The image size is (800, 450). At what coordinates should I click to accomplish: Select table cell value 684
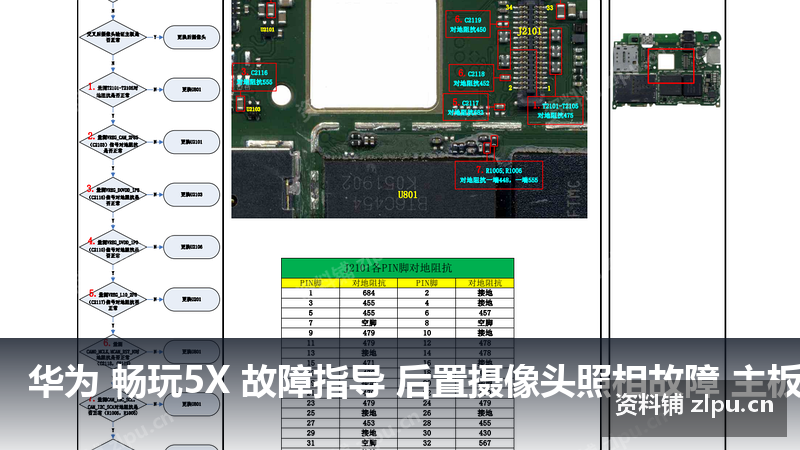(x=368, y=293)
